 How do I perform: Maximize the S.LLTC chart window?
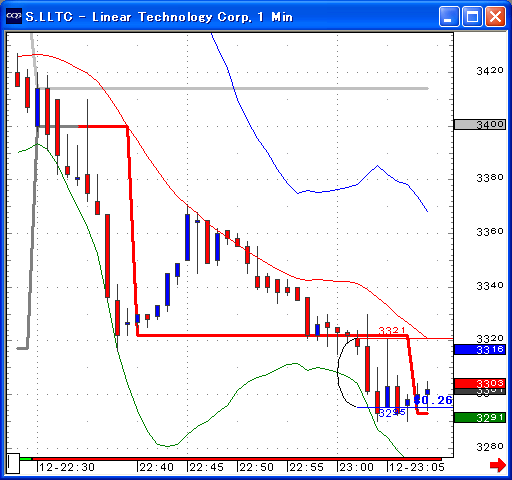(x=472, y=16)
